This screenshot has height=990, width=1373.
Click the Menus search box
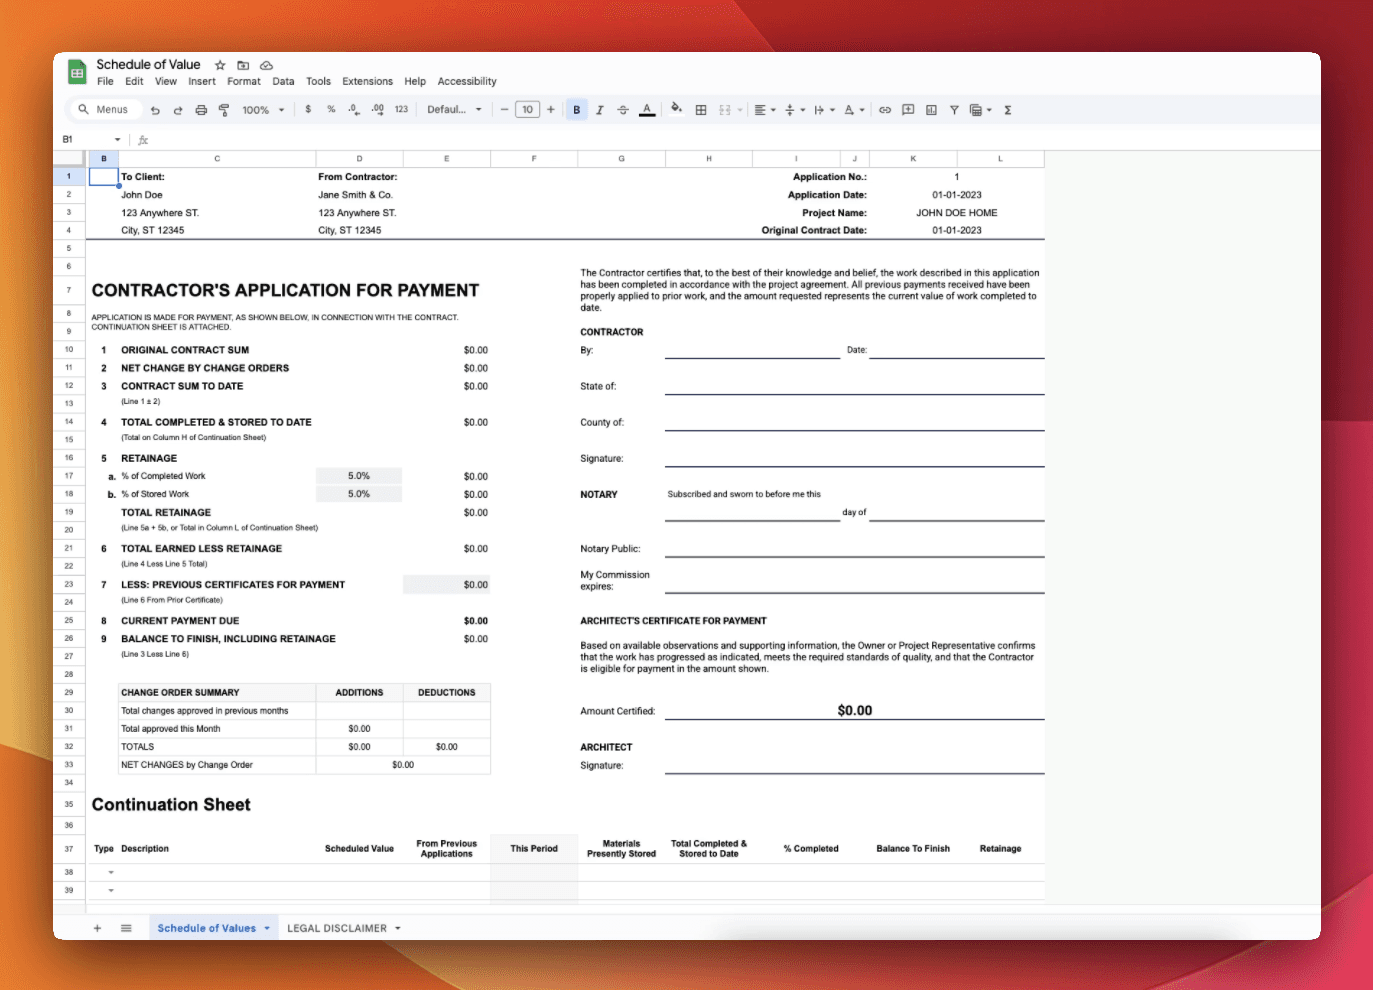(104, 109)
